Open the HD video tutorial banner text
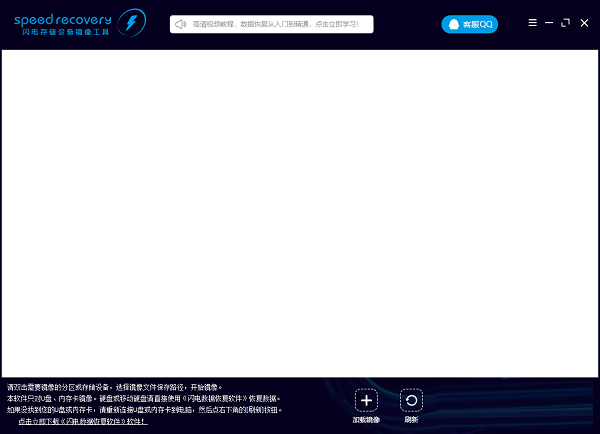Viewport: 600px width, 434px height. (x=276, y=24)
